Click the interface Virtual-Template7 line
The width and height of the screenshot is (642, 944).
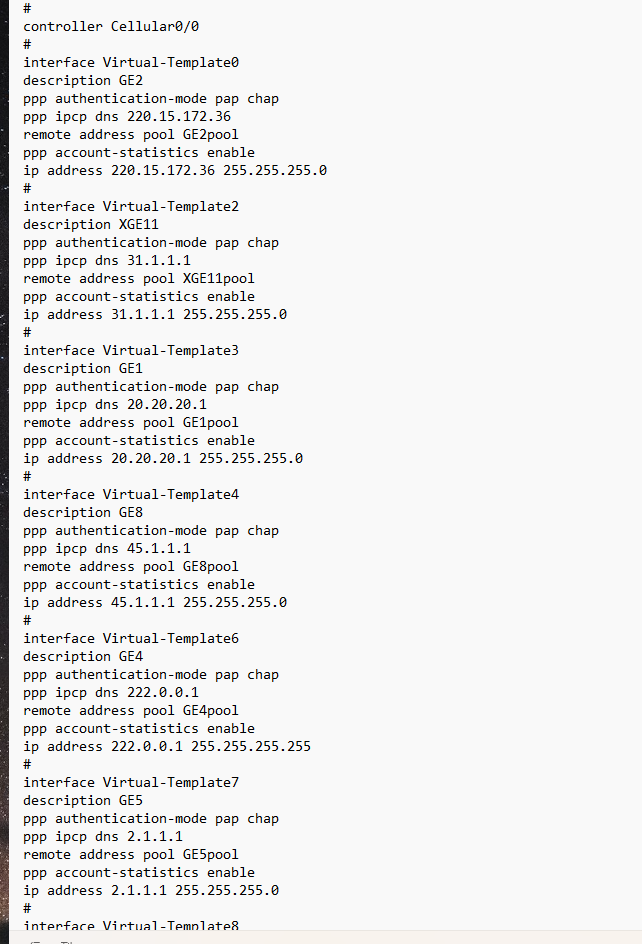131,782
